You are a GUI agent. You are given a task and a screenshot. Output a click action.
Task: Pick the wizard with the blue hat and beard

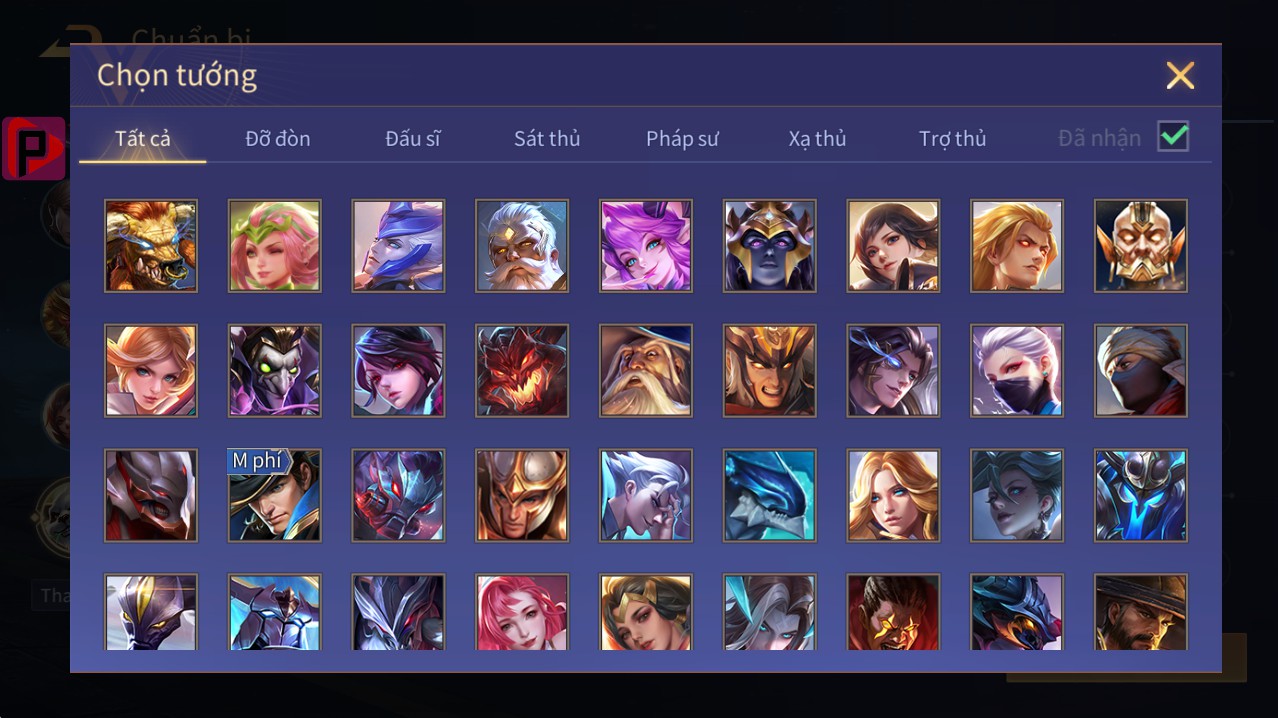(x=646, y=371)
